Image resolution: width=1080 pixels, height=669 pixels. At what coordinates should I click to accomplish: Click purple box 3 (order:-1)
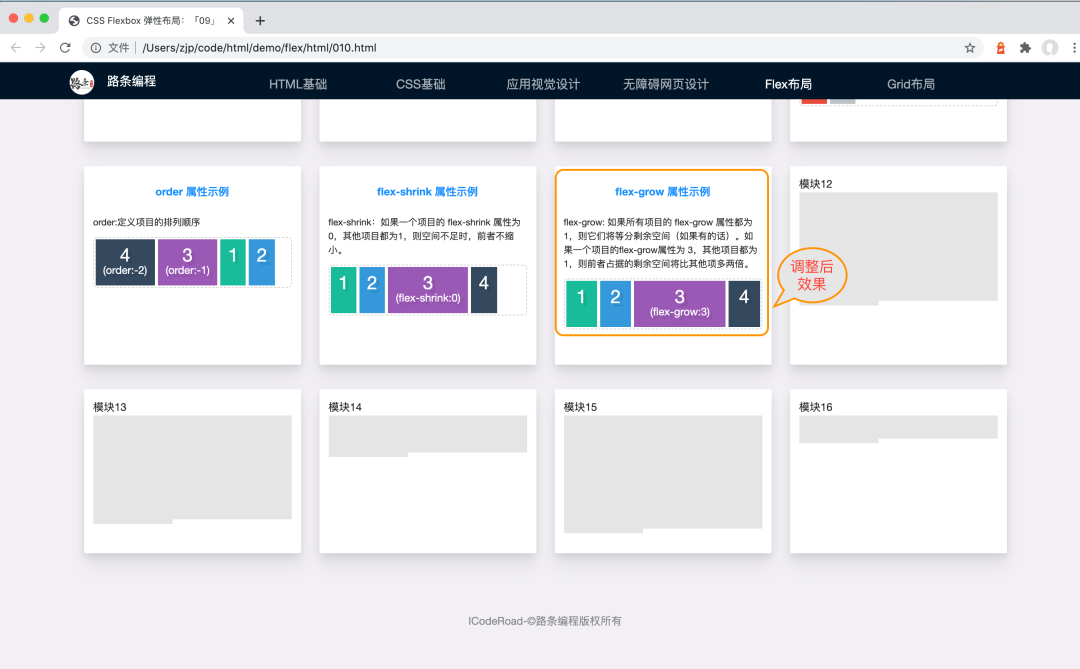pyautogui.click(x=187, y=262)
